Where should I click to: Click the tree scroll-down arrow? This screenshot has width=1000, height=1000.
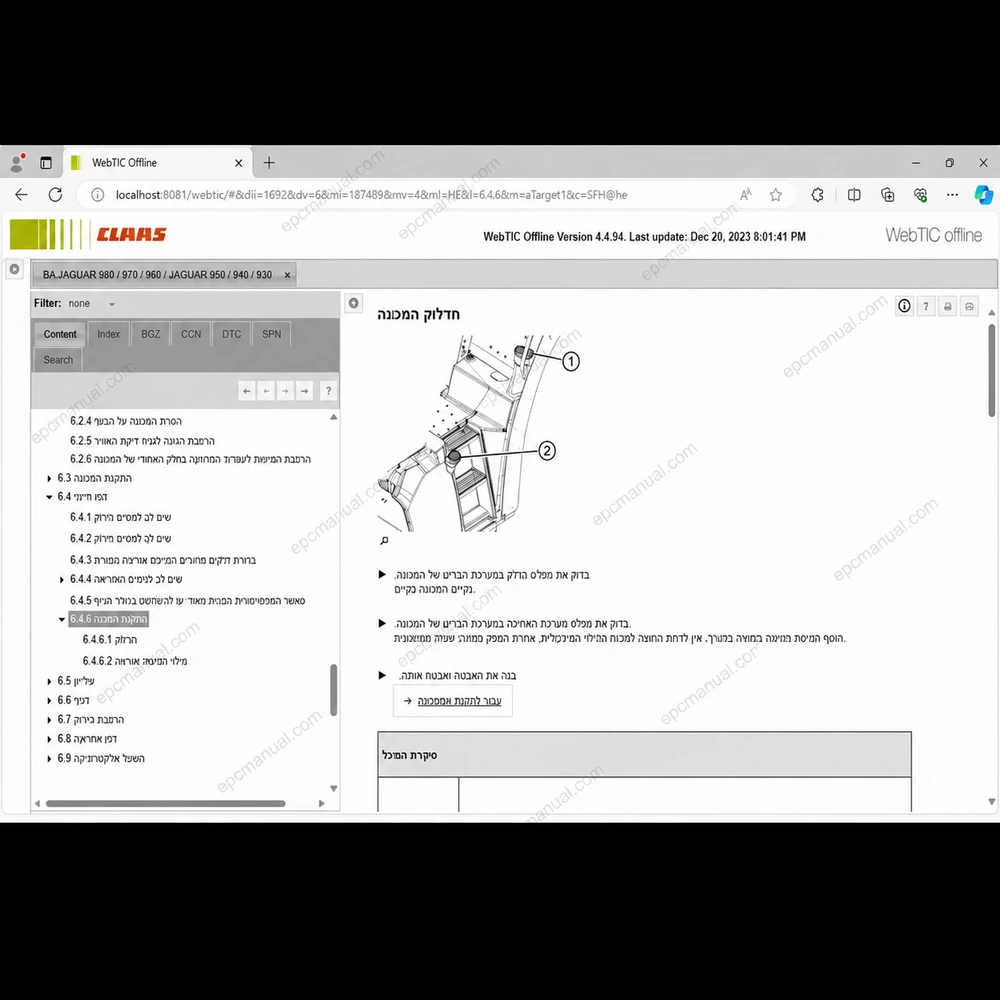click(333, 789)
